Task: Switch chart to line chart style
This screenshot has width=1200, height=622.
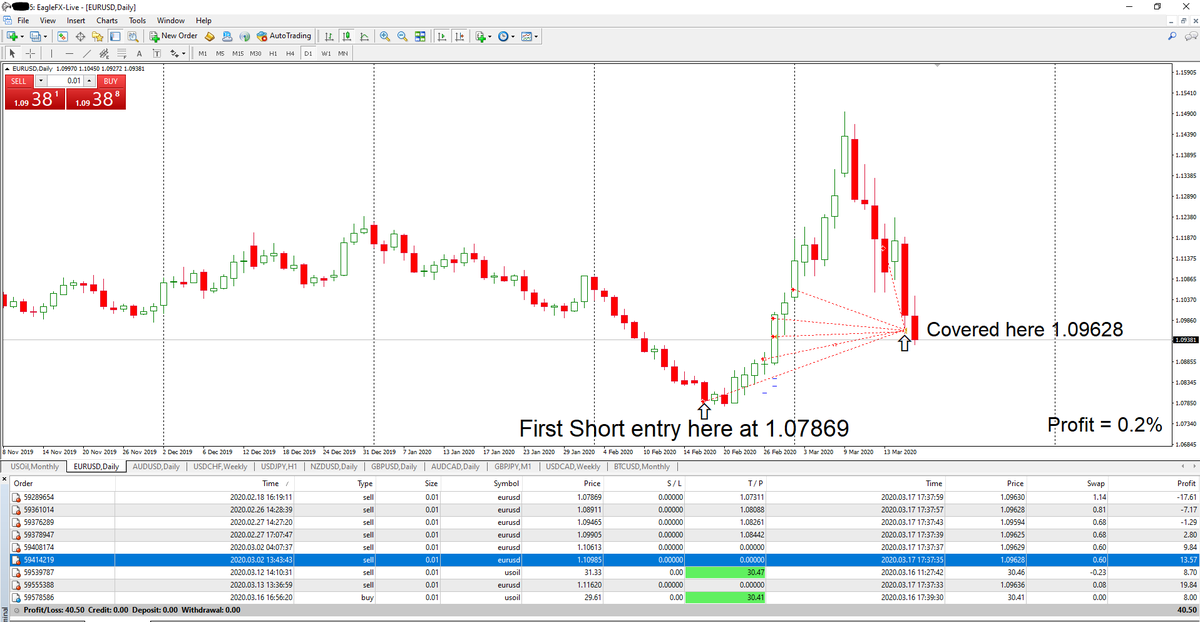Action: (x=365, y=36)
